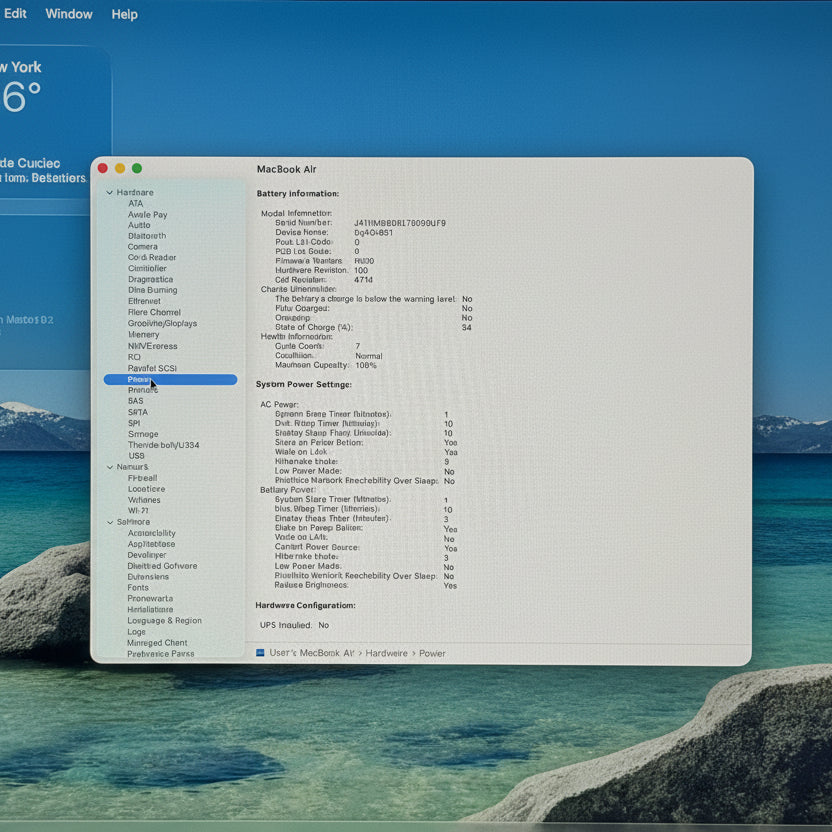Select 'Devolinyer' in the sidebar
This screenshot has width=832, height=832.
146,555
